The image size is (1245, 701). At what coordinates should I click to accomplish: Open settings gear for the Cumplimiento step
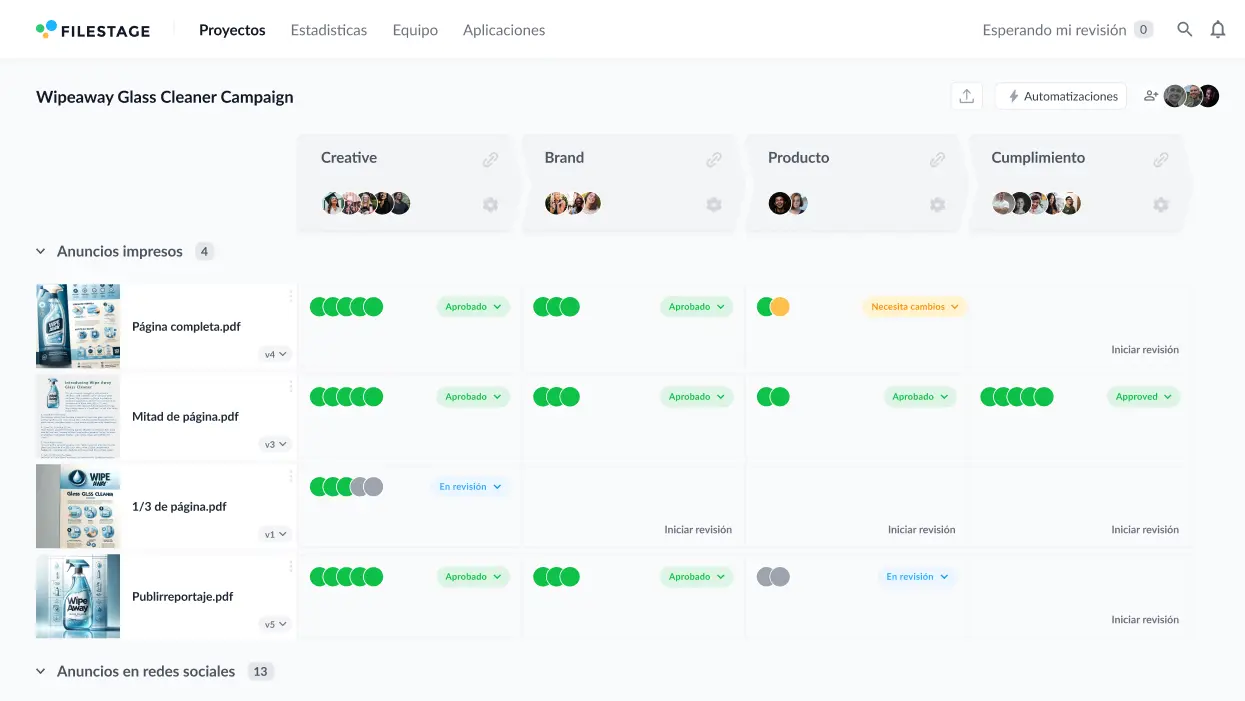point(1160,203)
